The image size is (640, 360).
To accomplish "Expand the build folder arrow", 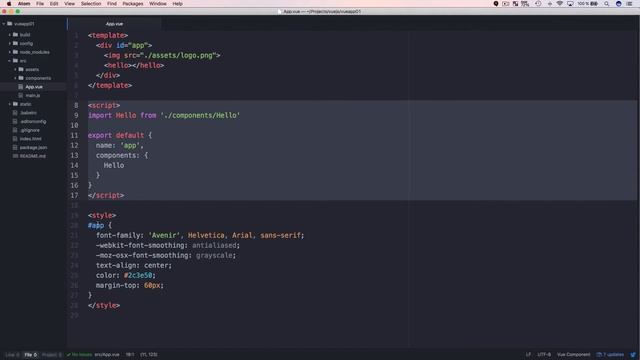I will pyautogui.click(x=10, y=35).
